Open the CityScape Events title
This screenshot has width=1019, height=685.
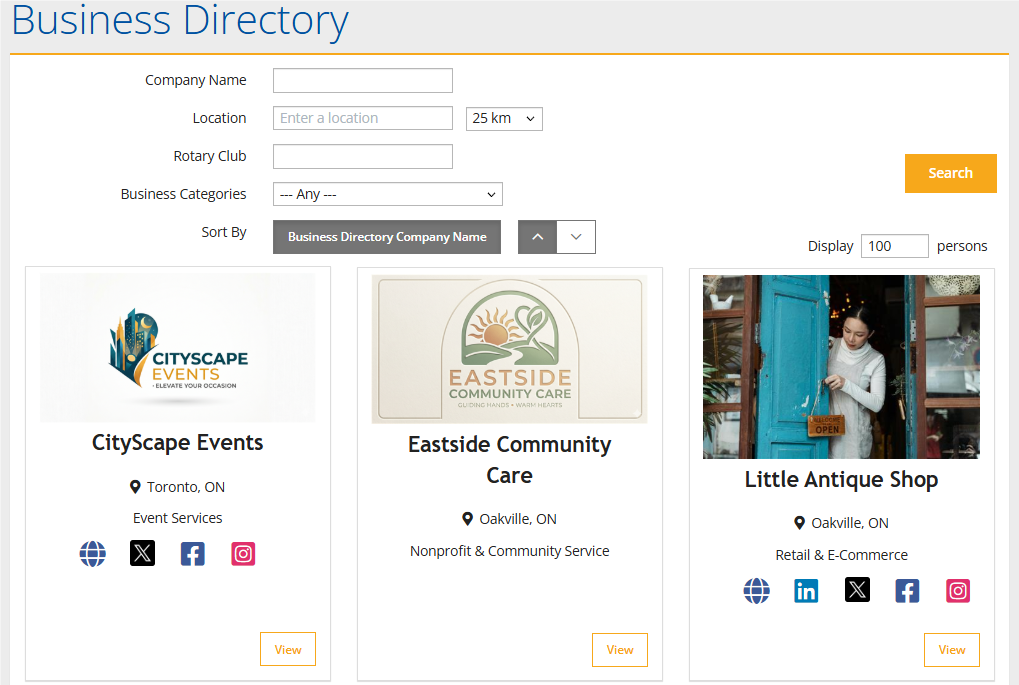[x=177, y=443]
